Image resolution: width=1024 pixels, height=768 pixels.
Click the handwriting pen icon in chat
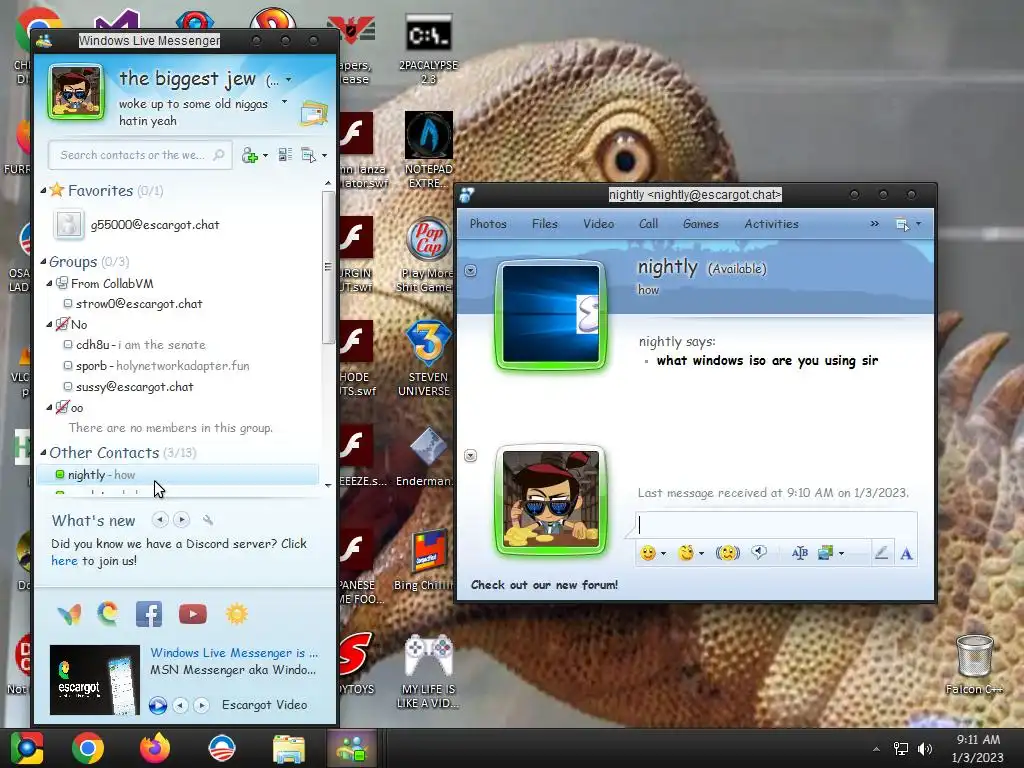tap(881, 553)
